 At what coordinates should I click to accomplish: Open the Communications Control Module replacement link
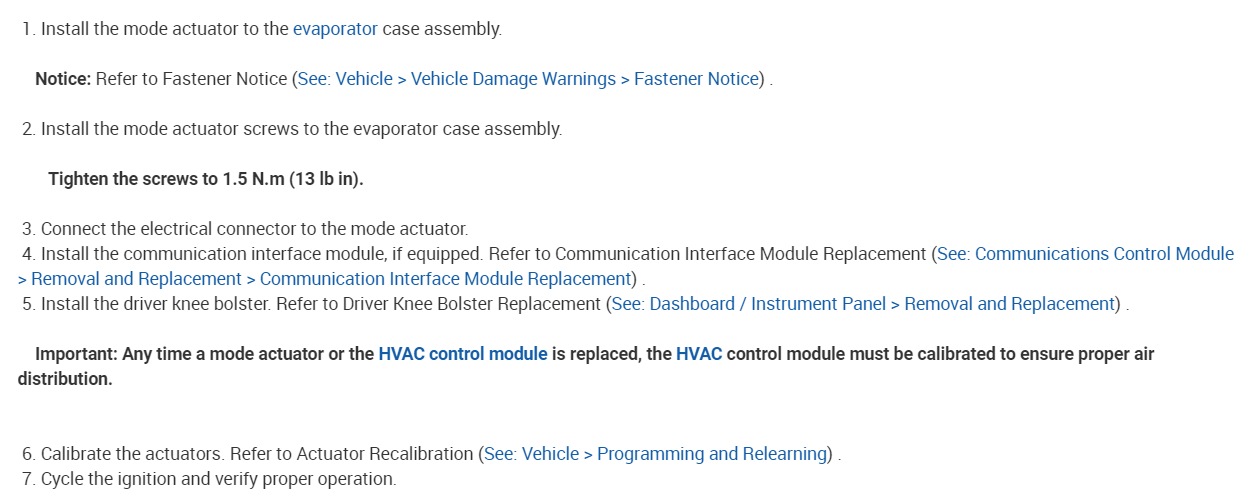coord(1085,254)
